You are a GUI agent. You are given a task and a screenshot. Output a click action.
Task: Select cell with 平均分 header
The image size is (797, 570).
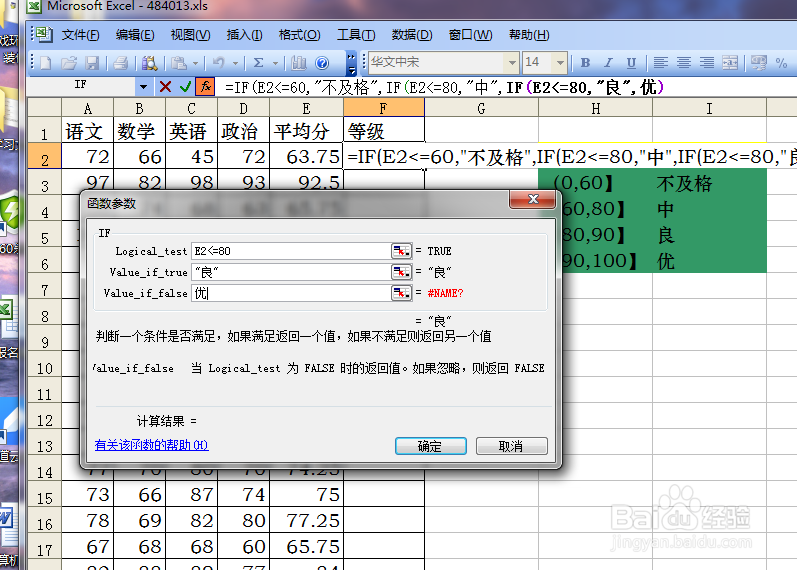point(306,130)
